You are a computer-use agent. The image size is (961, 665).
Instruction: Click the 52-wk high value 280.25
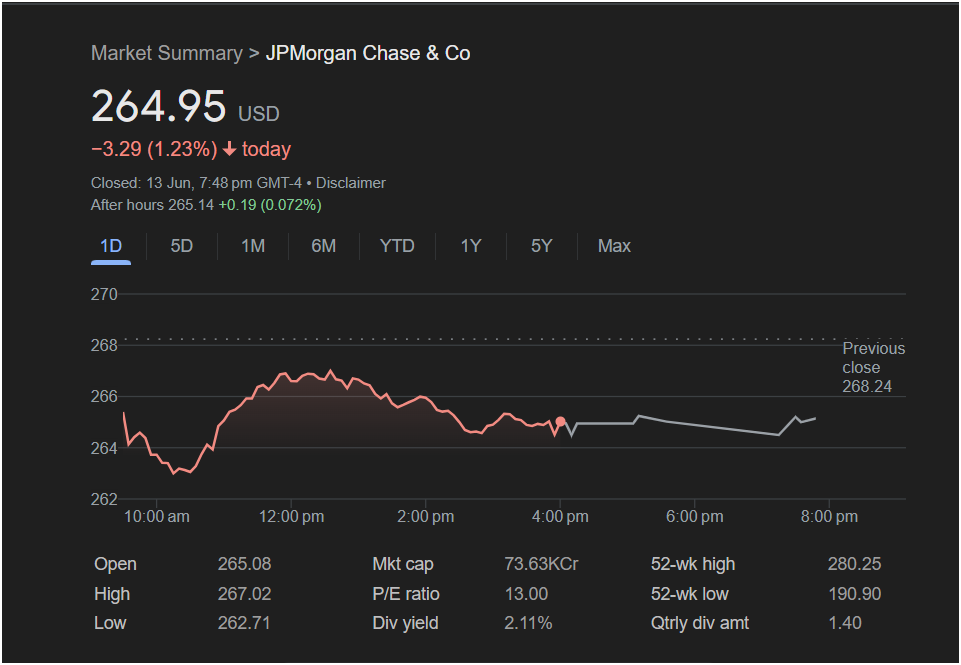click(854, 564)
